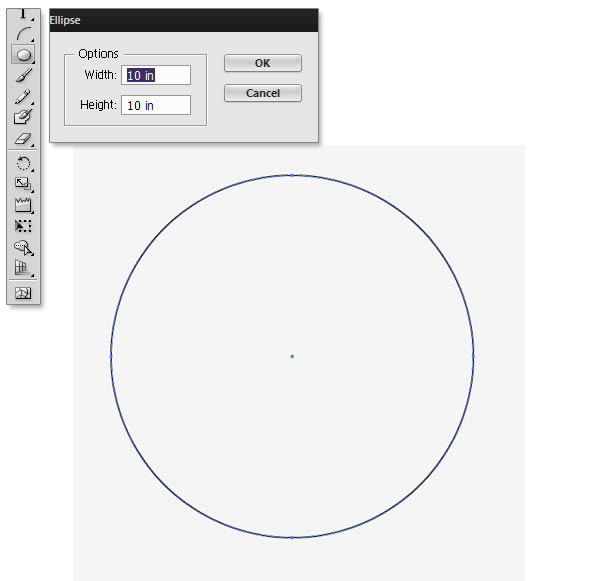The height and width of the screenshot is (581, 600).
Task: Confirm the Ellipse dialog with OK
Action: (x=263, y=63)
